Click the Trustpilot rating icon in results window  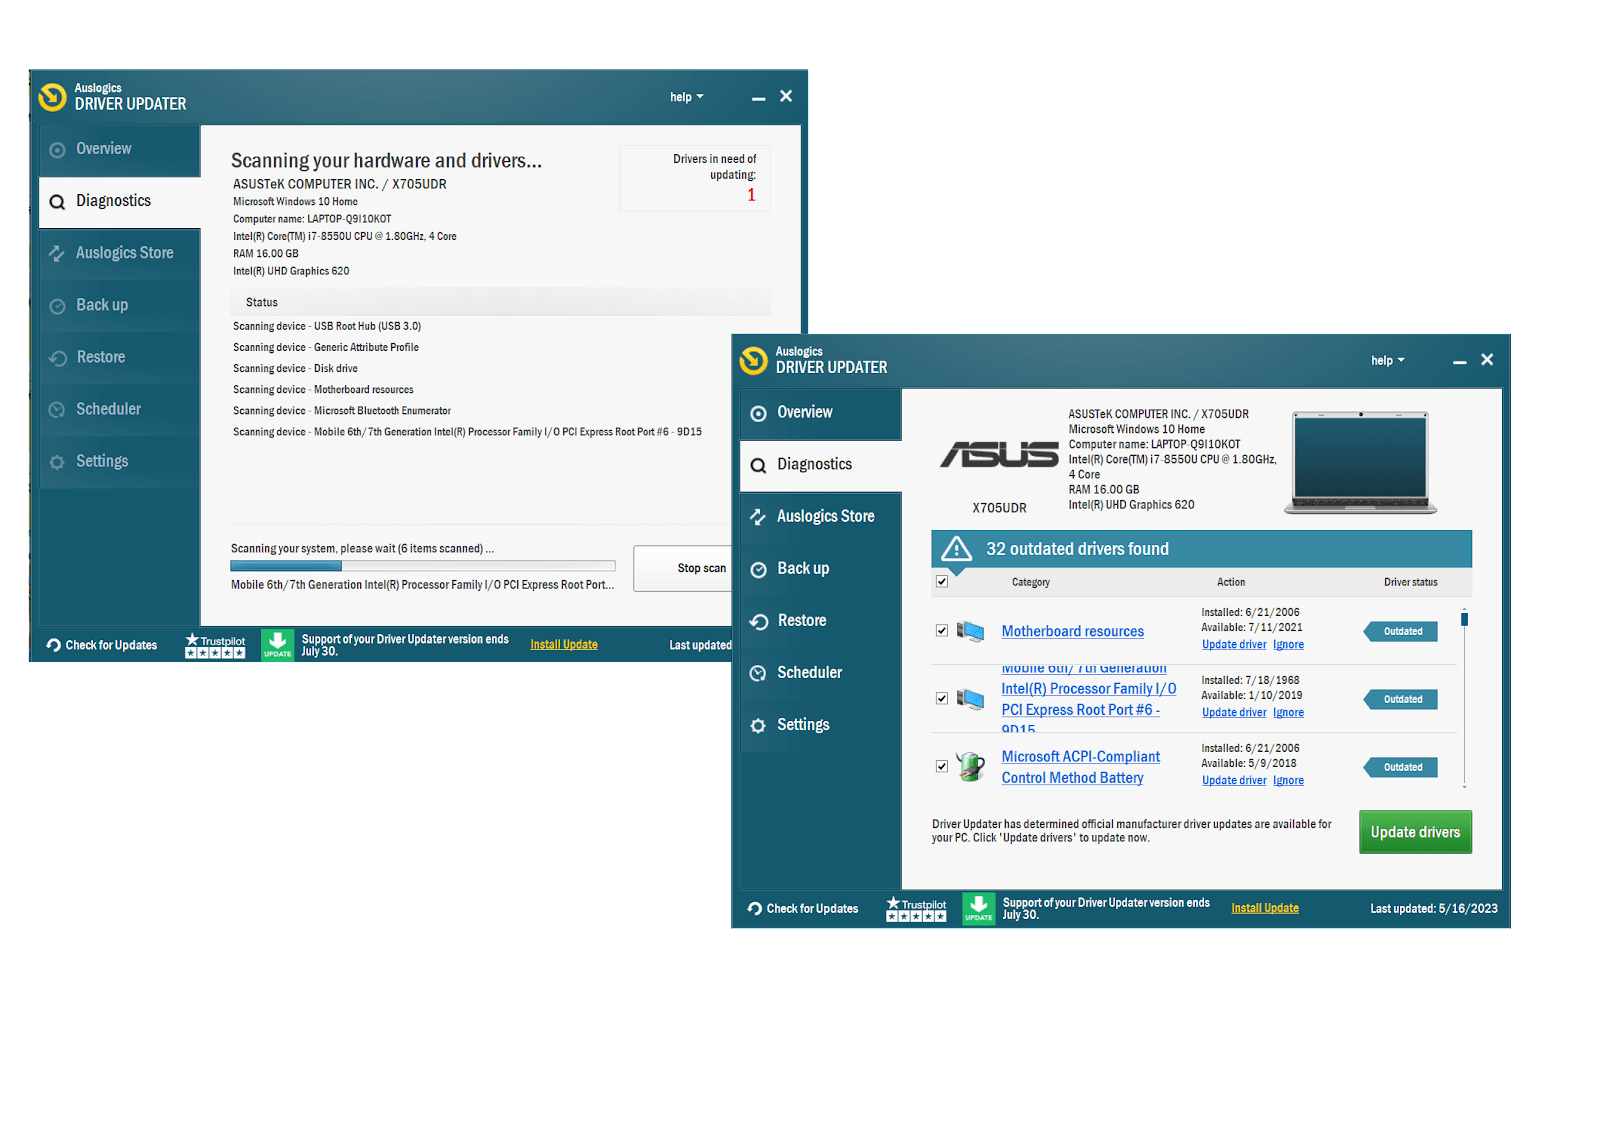[x=916, y=909]
